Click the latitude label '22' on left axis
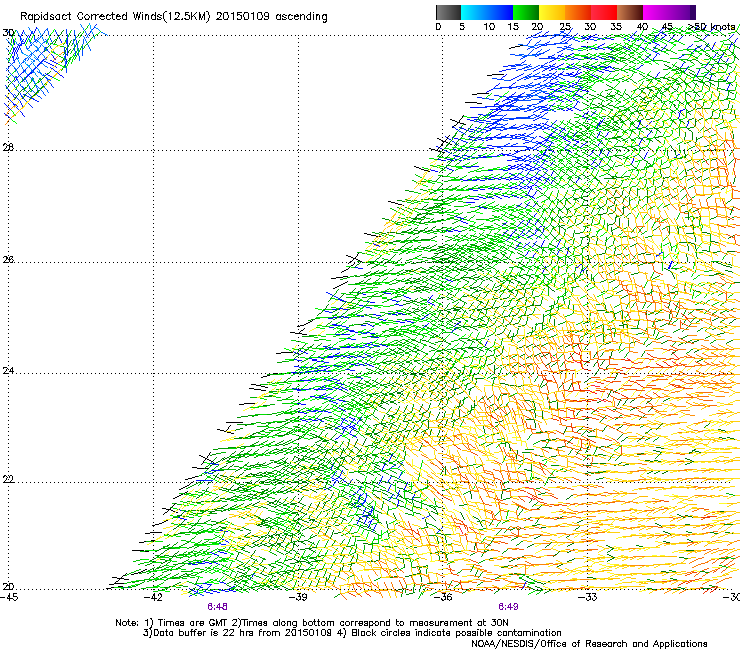740x650 pixels. click(x=8, y=480)
